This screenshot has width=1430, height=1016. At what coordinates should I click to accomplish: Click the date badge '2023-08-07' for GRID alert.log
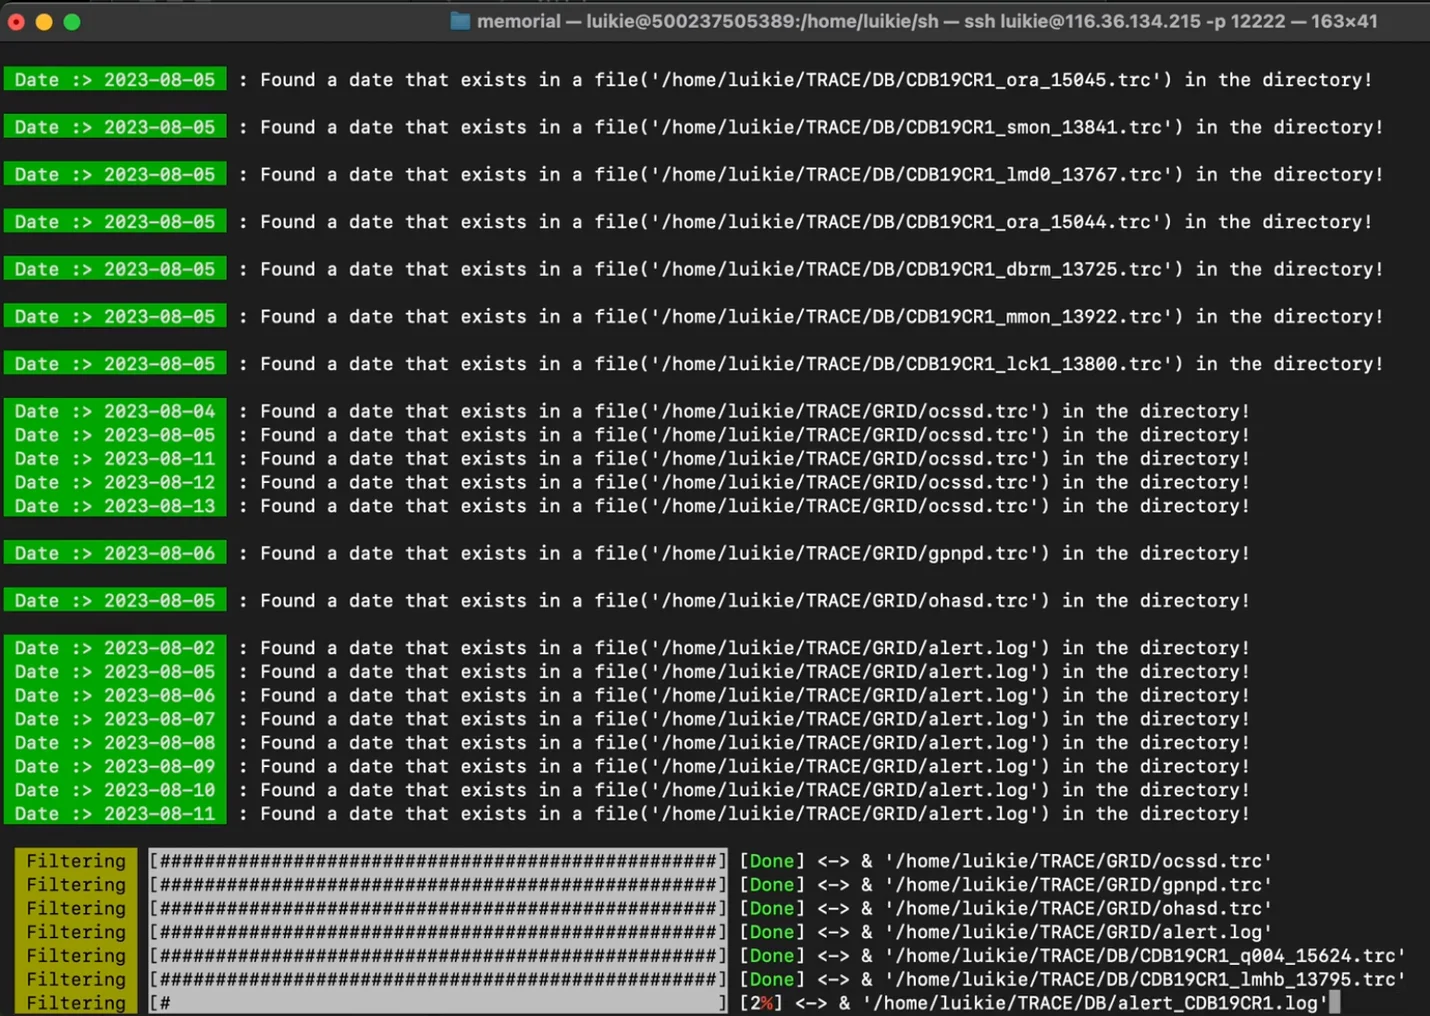pyautogui.click(x=115, y=719)
